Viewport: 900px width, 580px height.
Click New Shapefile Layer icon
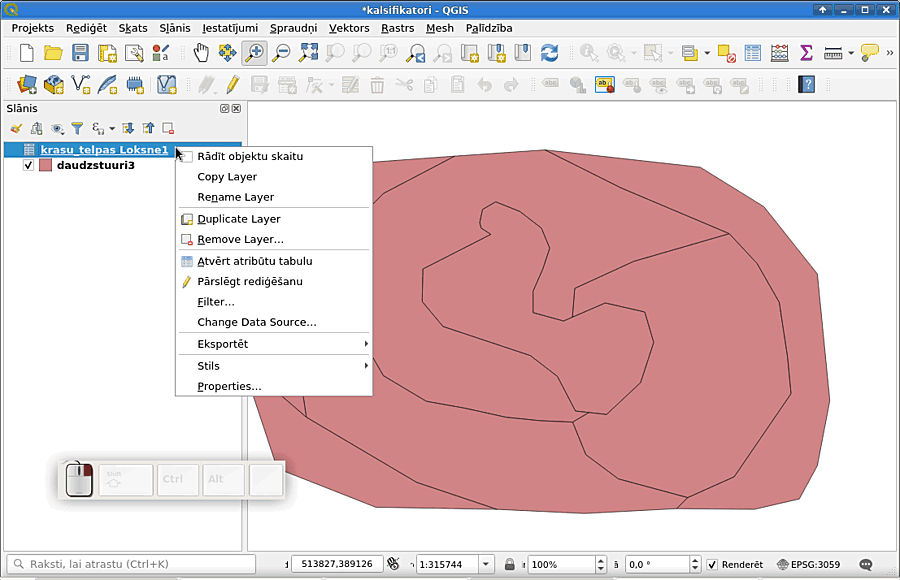(x=80, y=85)
